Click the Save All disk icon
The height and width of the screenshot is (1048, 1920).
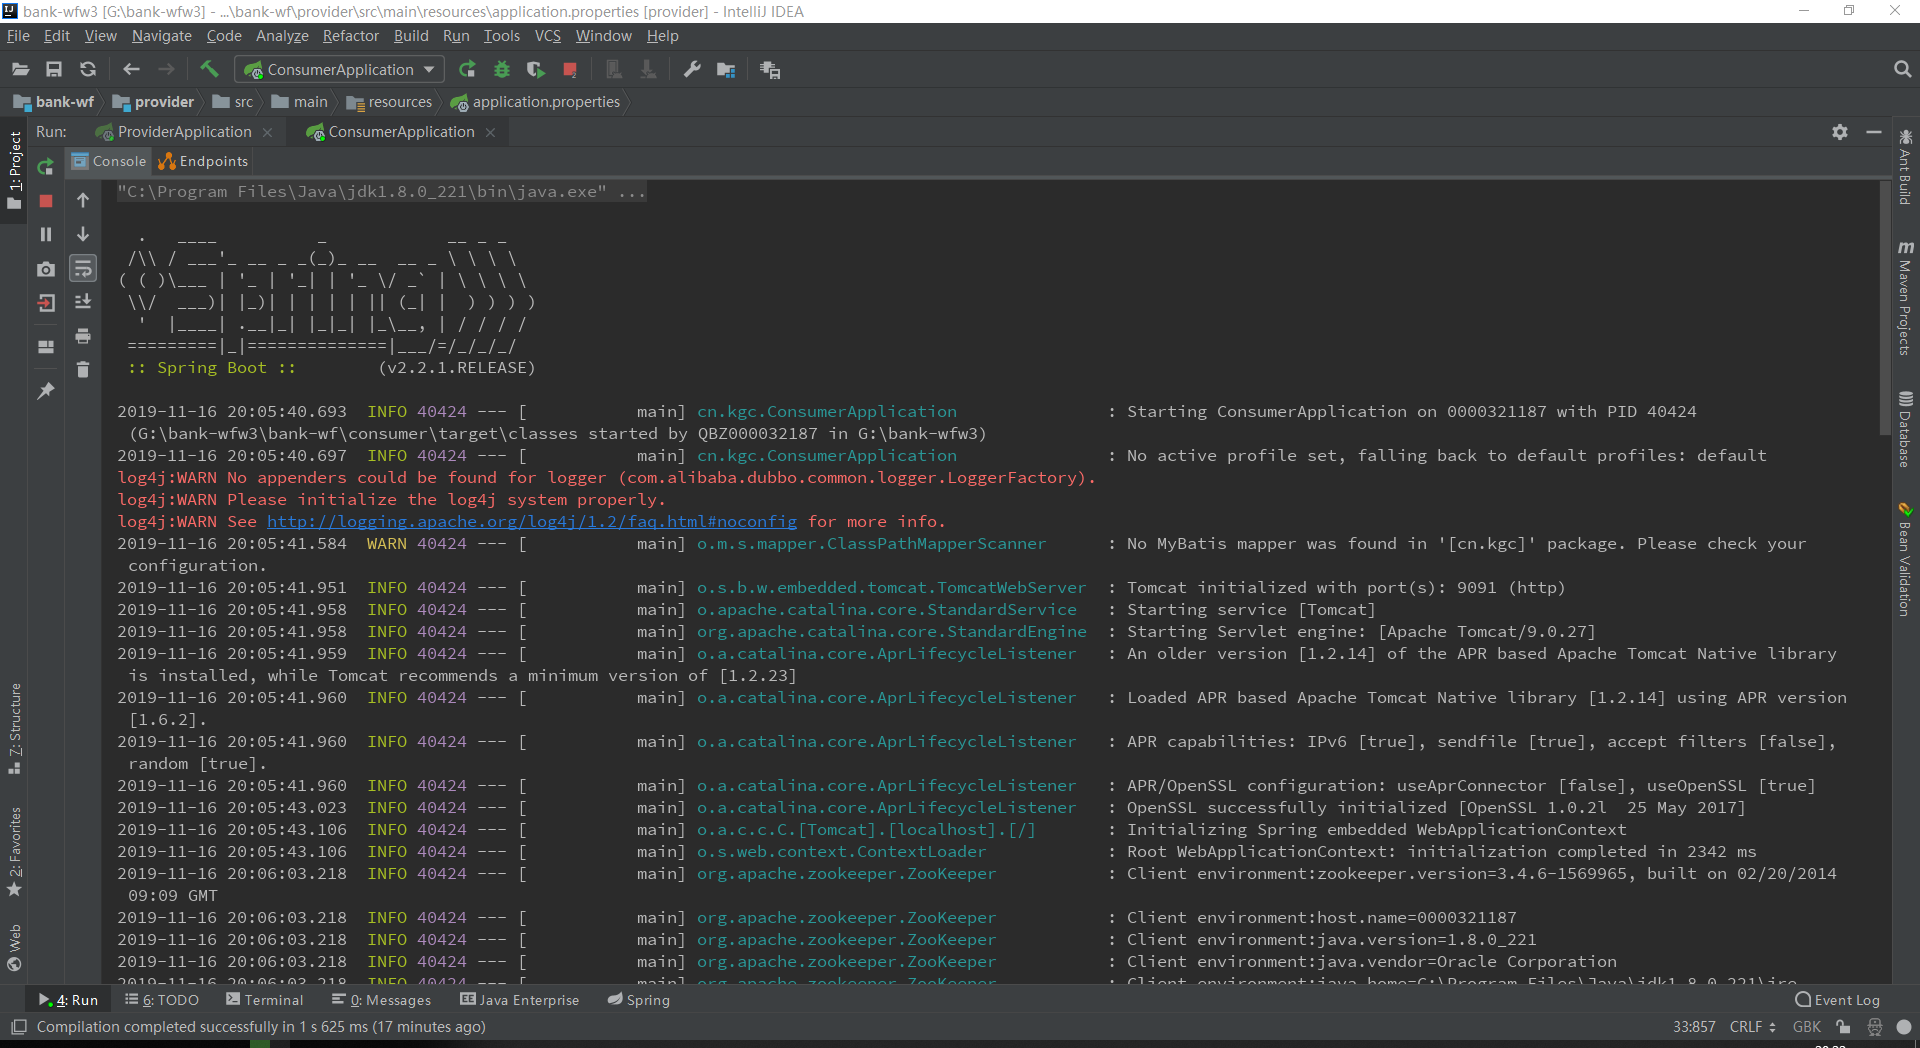[x=54, y=70]
